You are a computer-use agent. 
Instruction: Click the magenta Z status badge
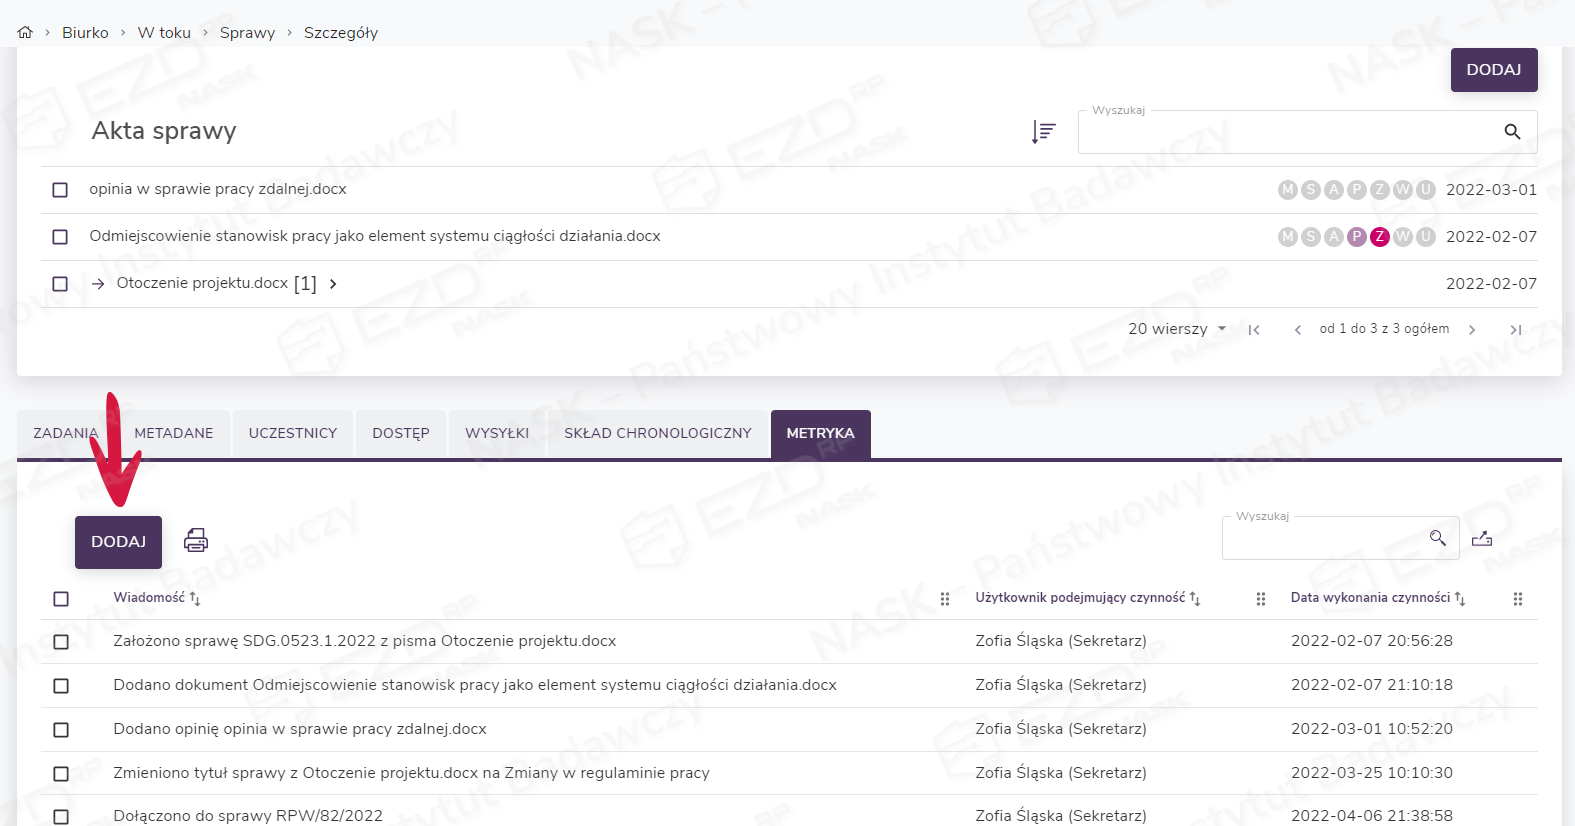point(1380,237)
